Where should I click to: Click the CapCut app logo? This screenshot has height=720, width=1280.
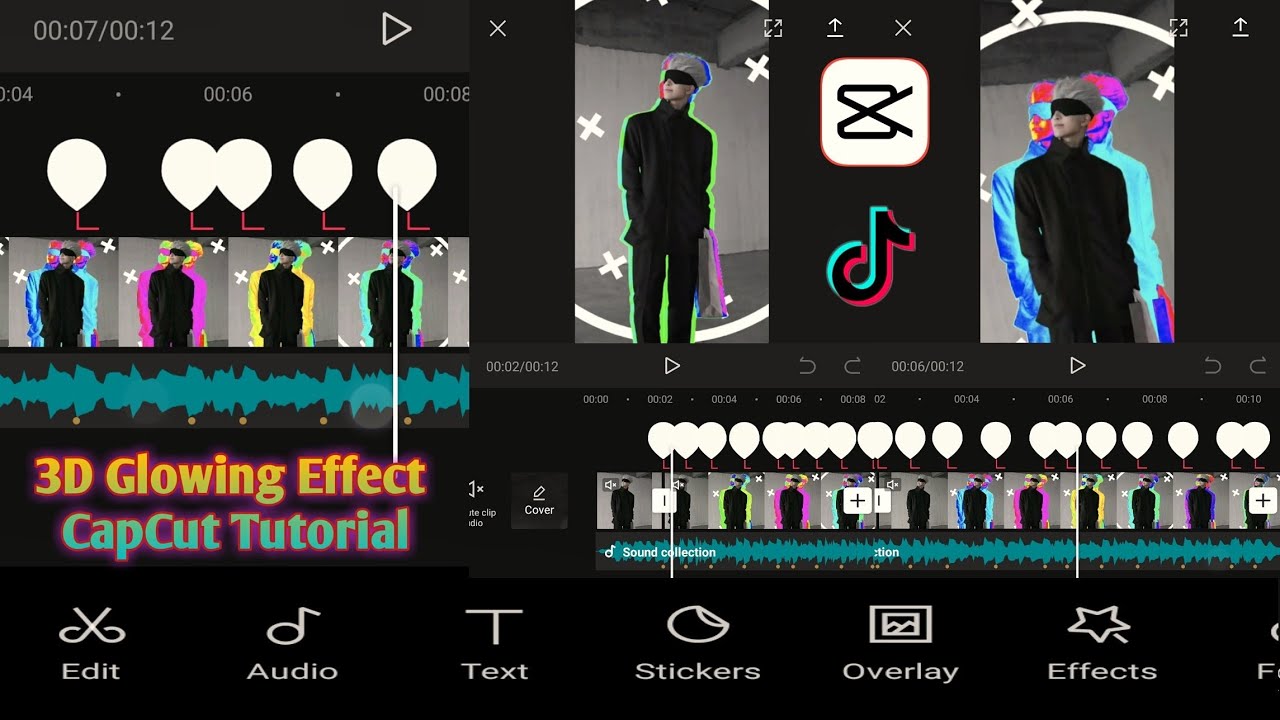[875, 112]
